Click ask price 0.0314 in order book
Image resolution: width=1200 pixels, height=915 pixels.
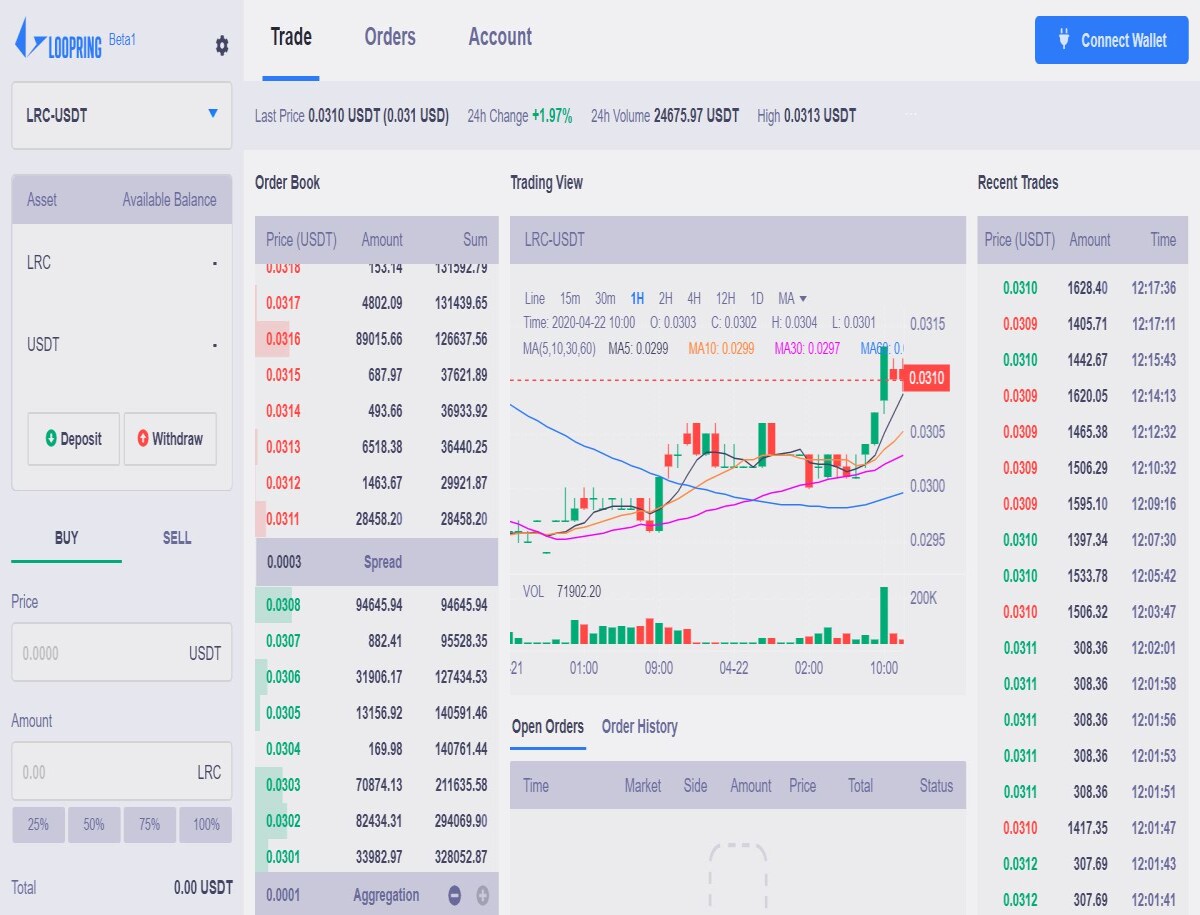pos(283,411)
